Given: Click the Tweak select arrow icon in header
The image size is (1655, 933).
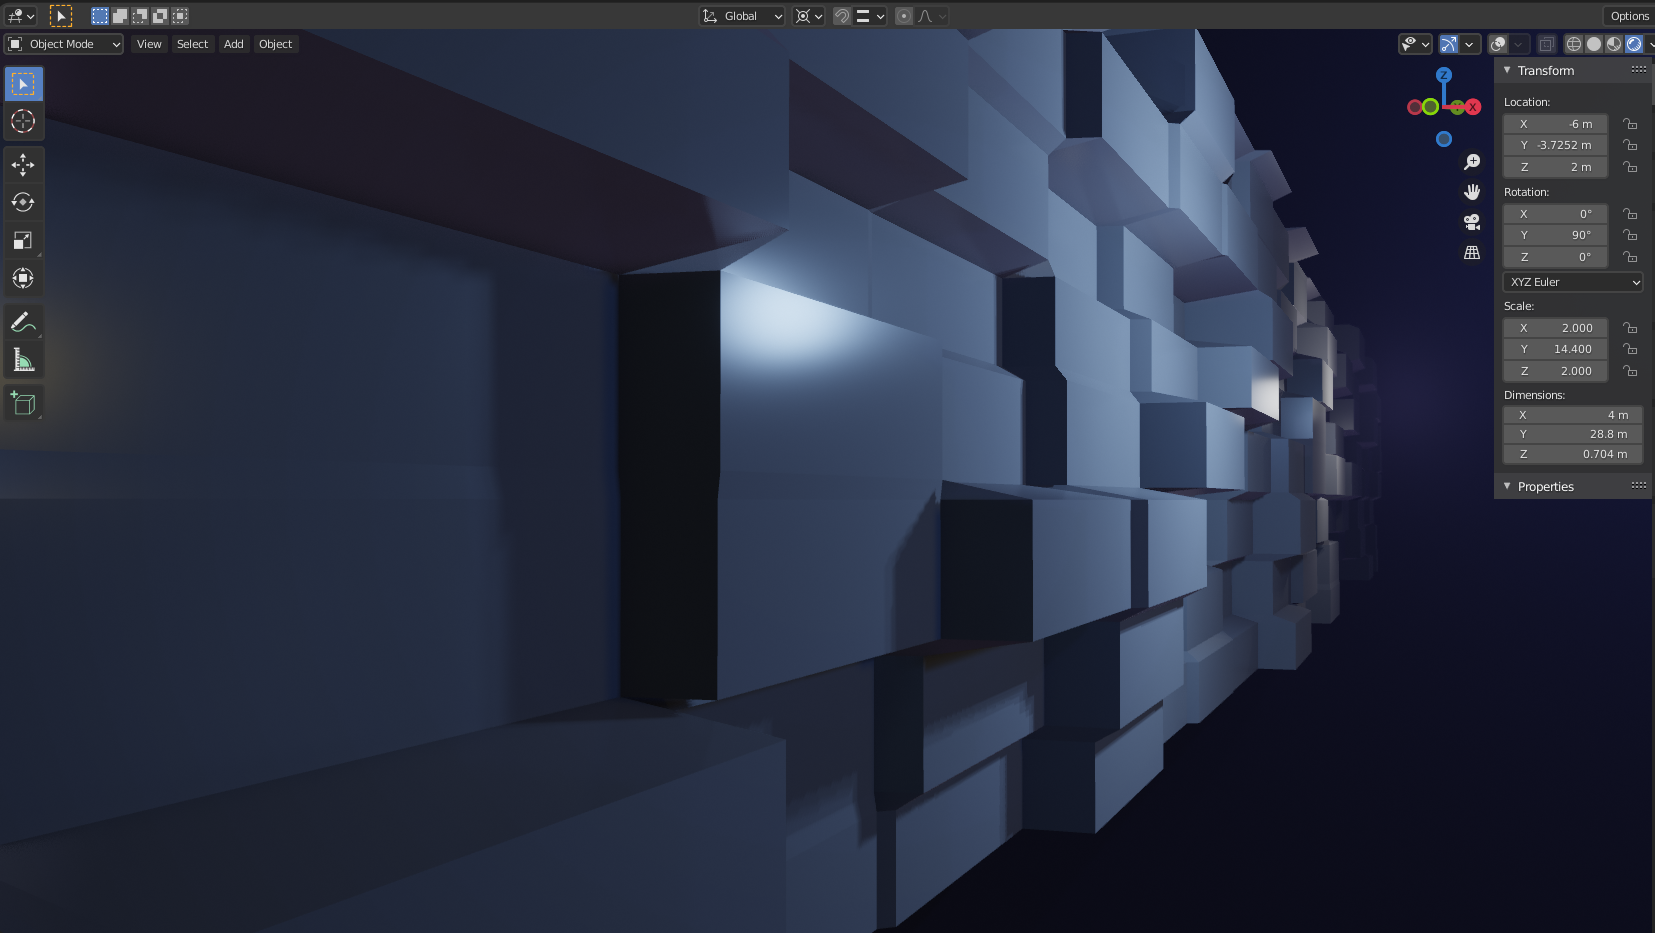Looking at the screenshot, I should pos(61,16).
